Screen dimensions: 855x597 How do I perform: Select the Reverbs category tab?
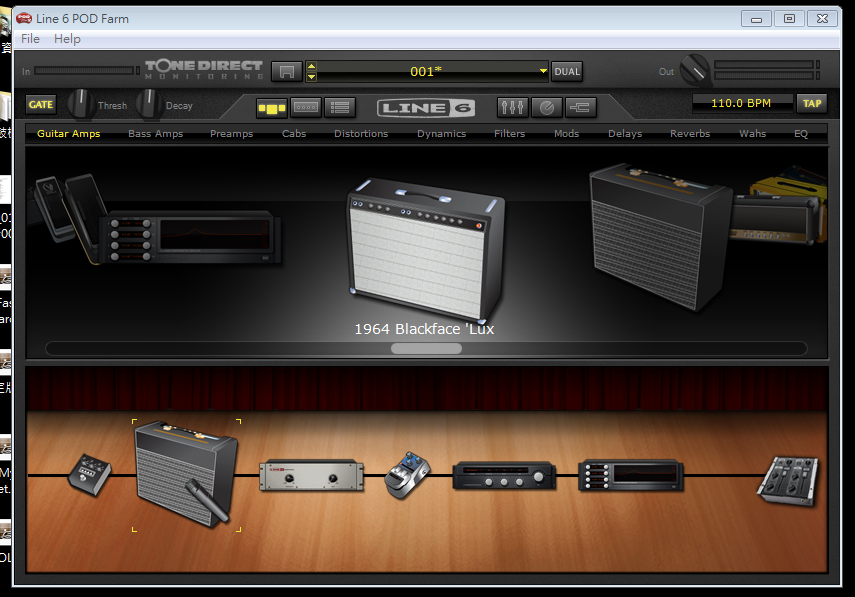pyautogui.click(x=690, y=134)
